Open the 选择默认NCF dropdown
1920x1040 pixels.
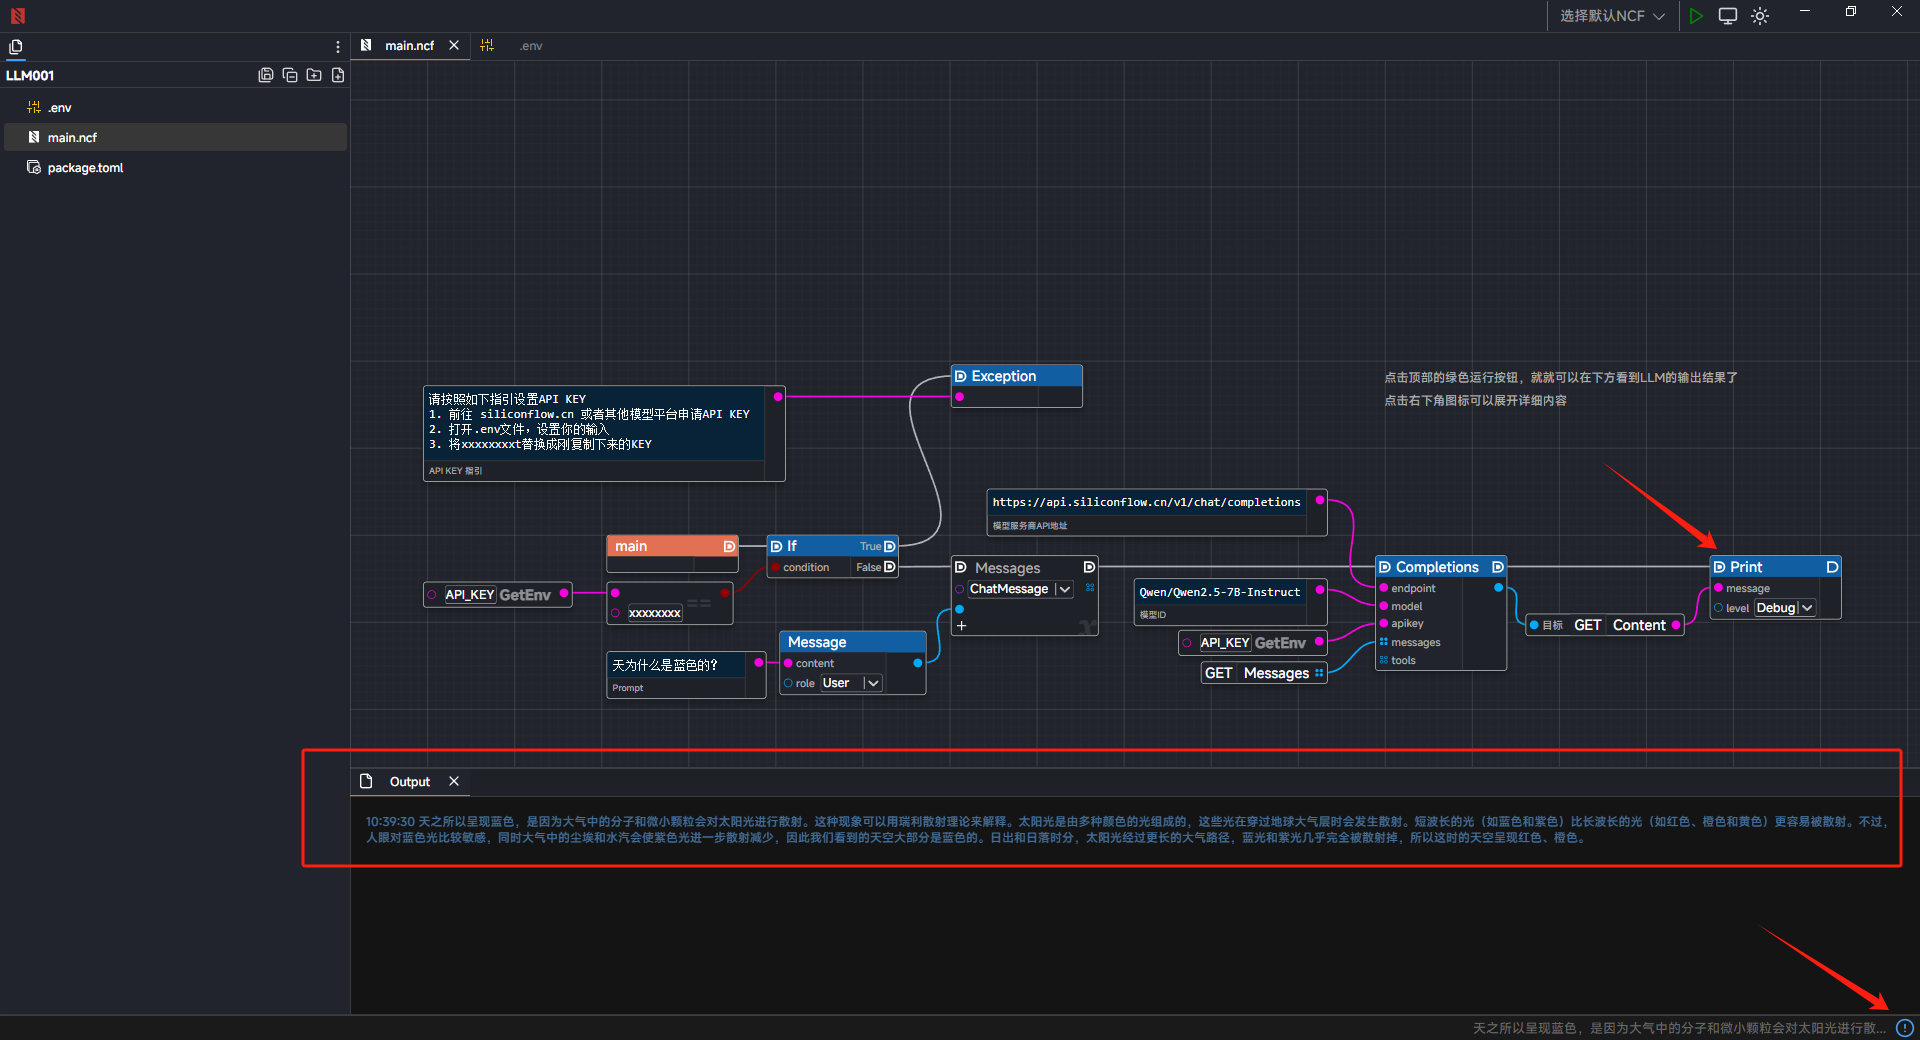(1612, 16)
